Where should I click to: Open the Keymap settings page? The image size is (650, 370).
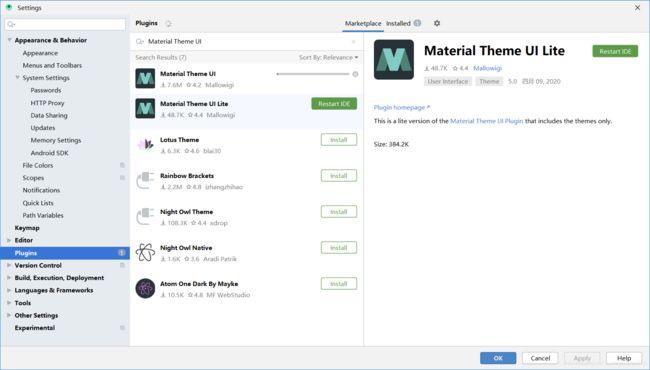[x=27, y=228]
